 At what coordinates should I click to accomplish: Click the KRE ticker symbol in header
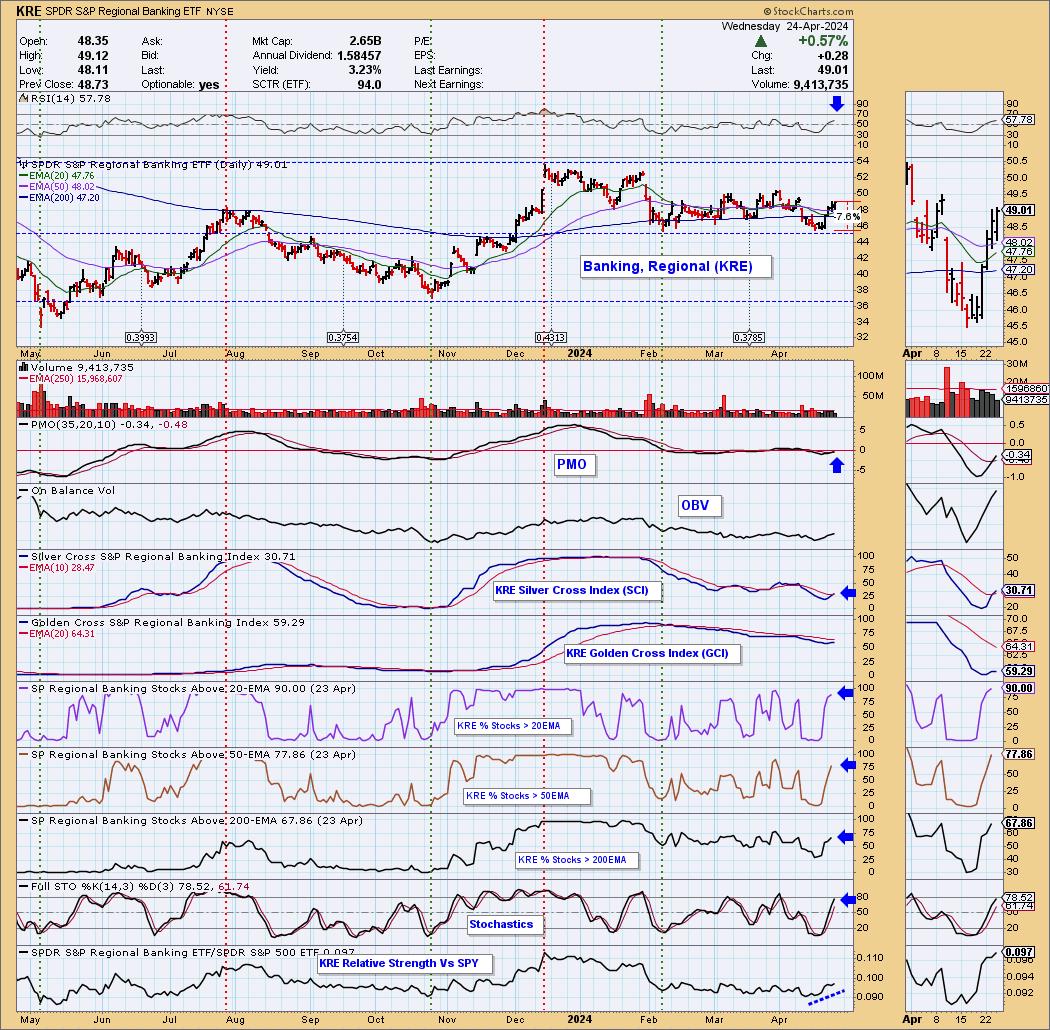point(29,11)
